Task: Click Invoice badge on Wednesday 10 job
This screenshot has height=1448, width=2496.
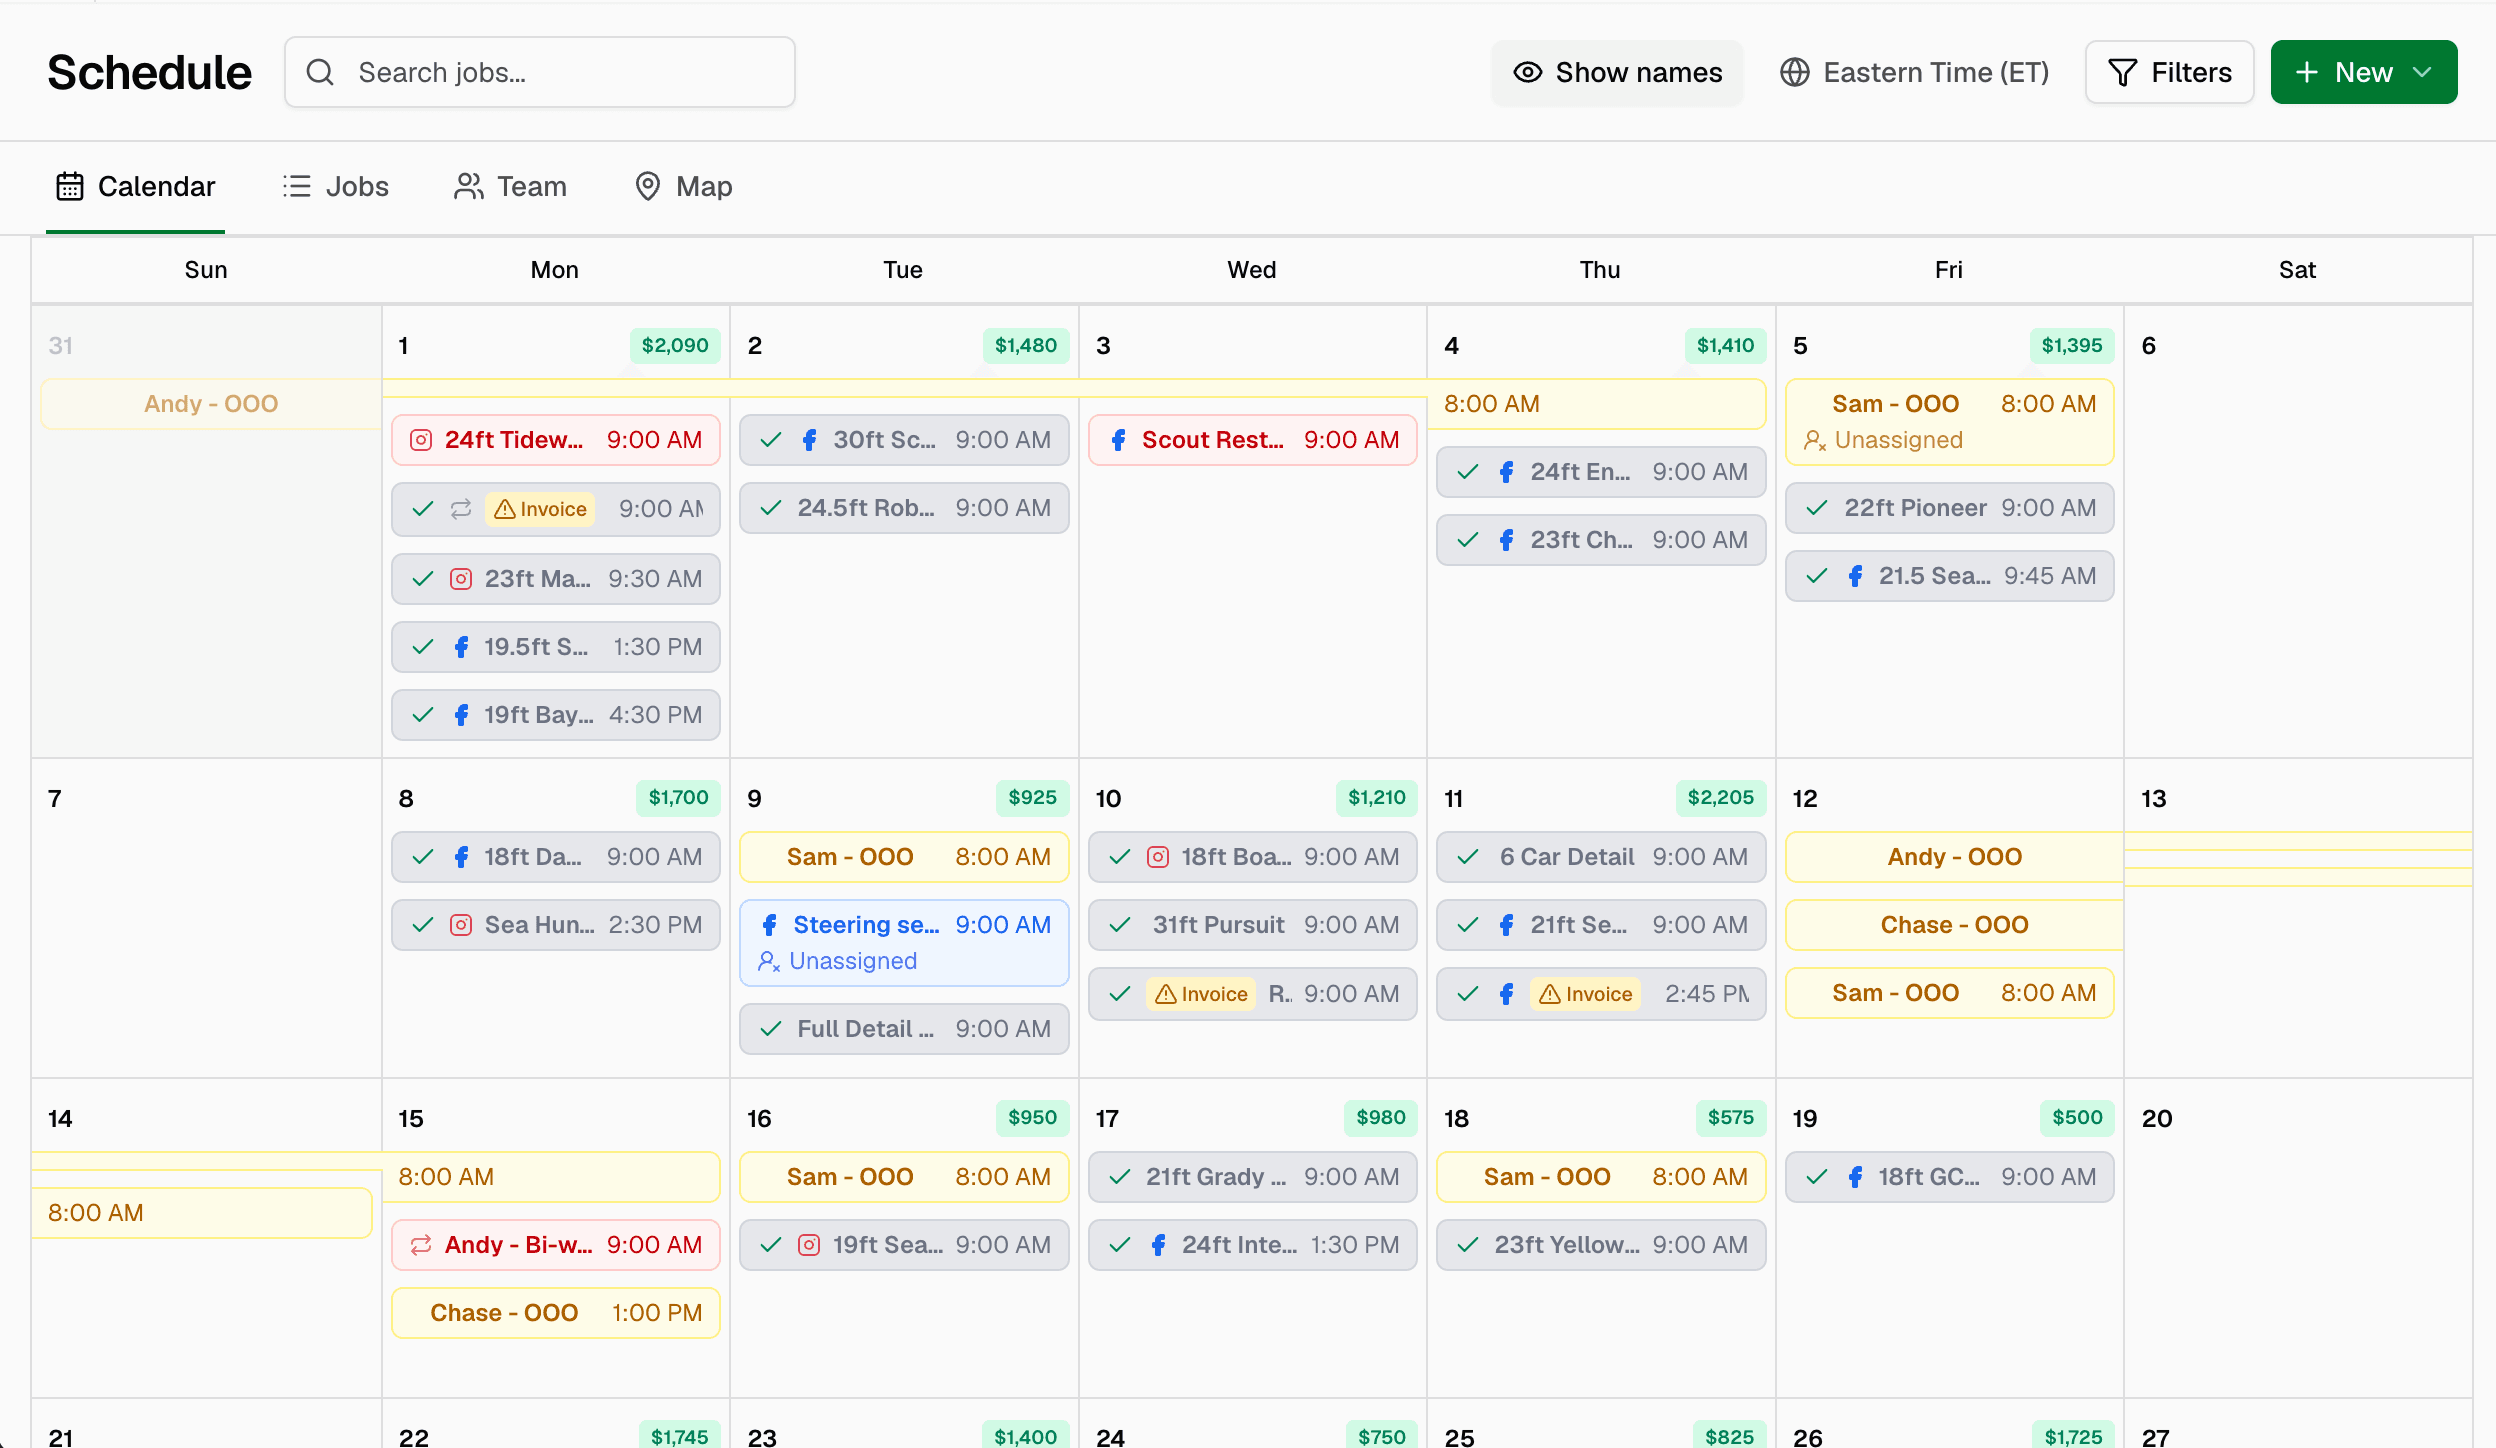Action: point(1201,994)
